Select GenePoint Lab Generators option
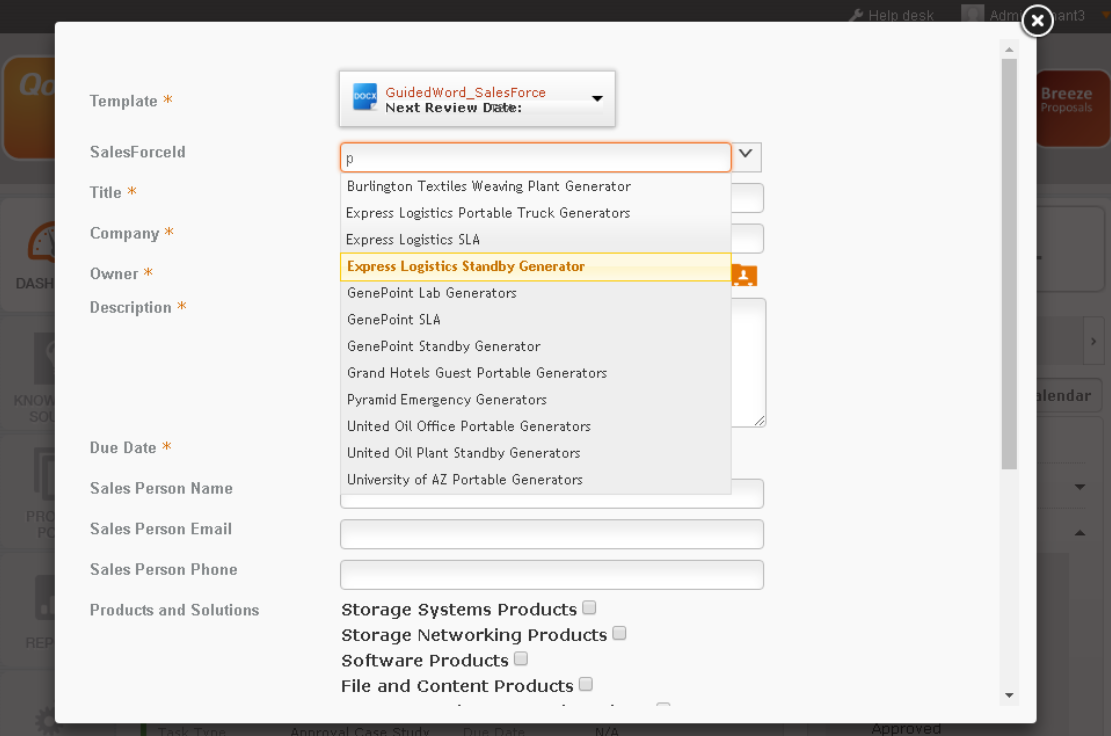1111x736 pixels. click(x=536, y=293)
